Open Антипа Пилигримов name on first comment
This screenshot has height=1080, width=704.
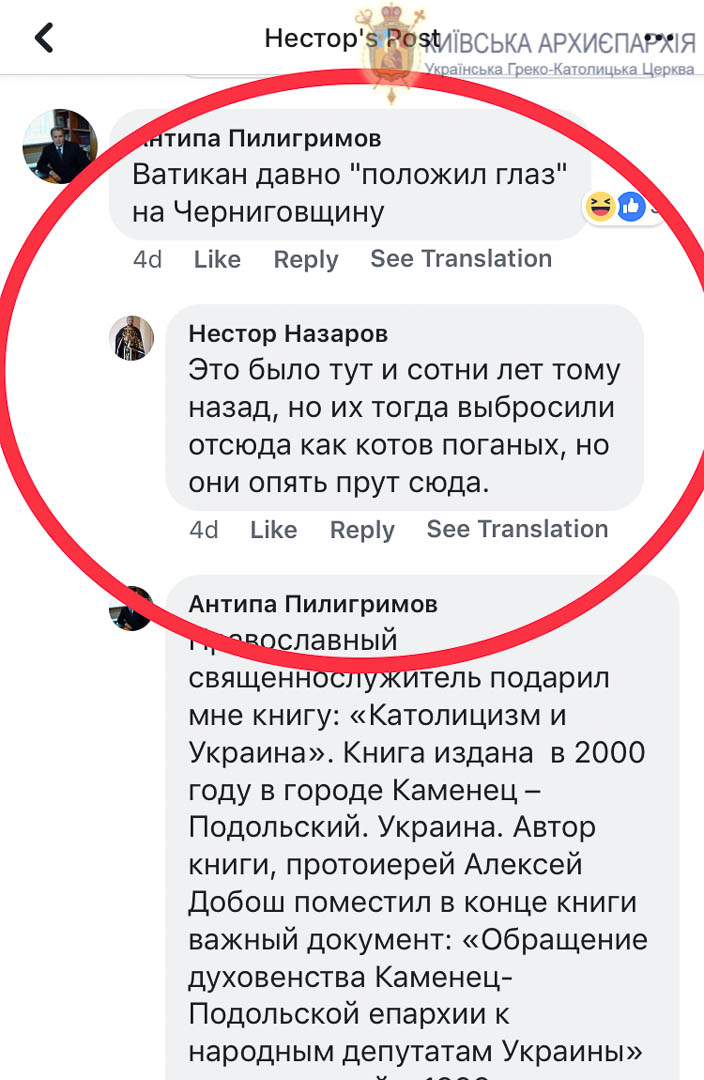(x=256, y=138)
